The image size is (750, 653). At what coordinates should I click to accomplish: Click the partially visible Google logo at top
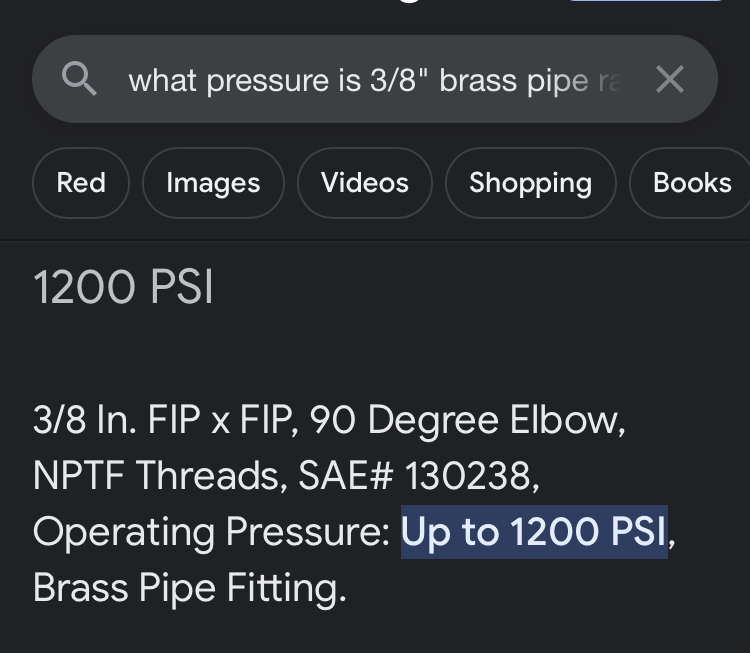pyautogui.click(x=410, y=1)
